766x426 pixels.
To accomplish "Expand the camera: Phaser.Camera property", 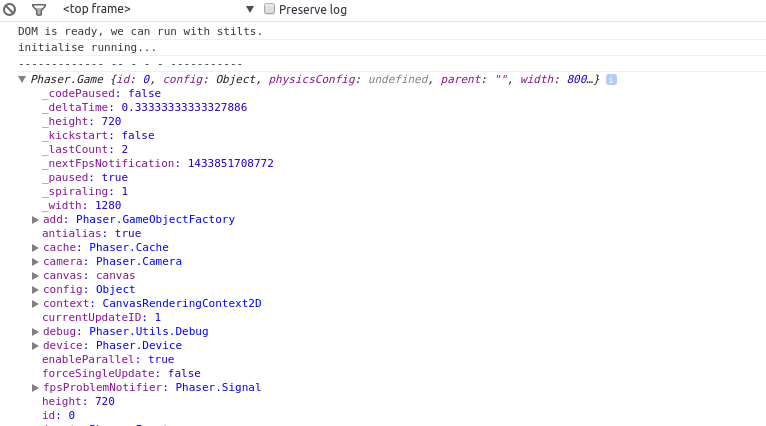I will click(35, 262).
